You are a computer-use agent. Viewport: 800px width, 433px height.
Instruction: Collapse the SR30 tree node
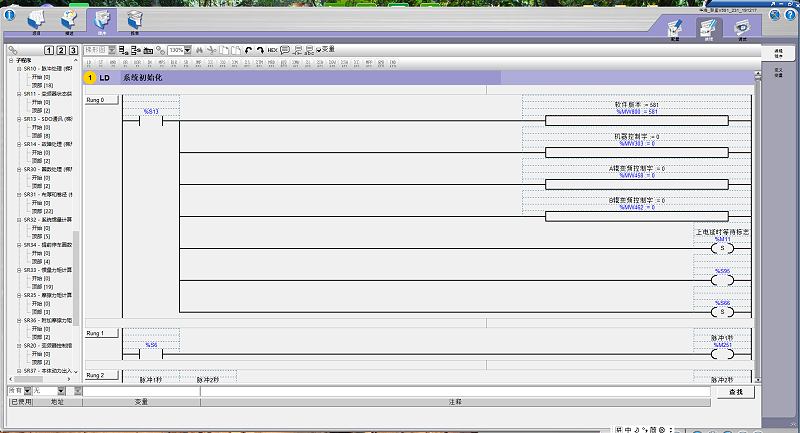click(x=19, y=169)
